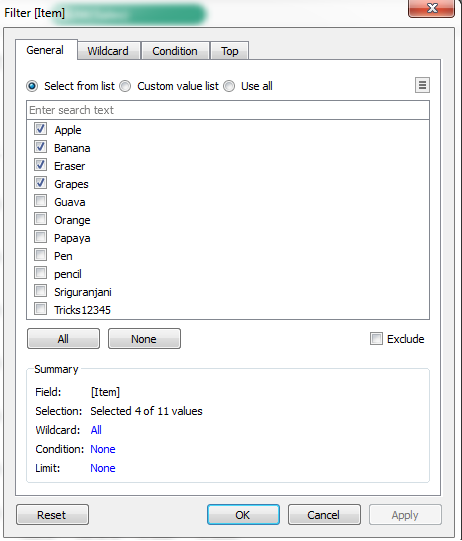This screenshot has height=541, width=462.
Task: Switch to the Wildcard tab
Action: (x=108, y=51)
